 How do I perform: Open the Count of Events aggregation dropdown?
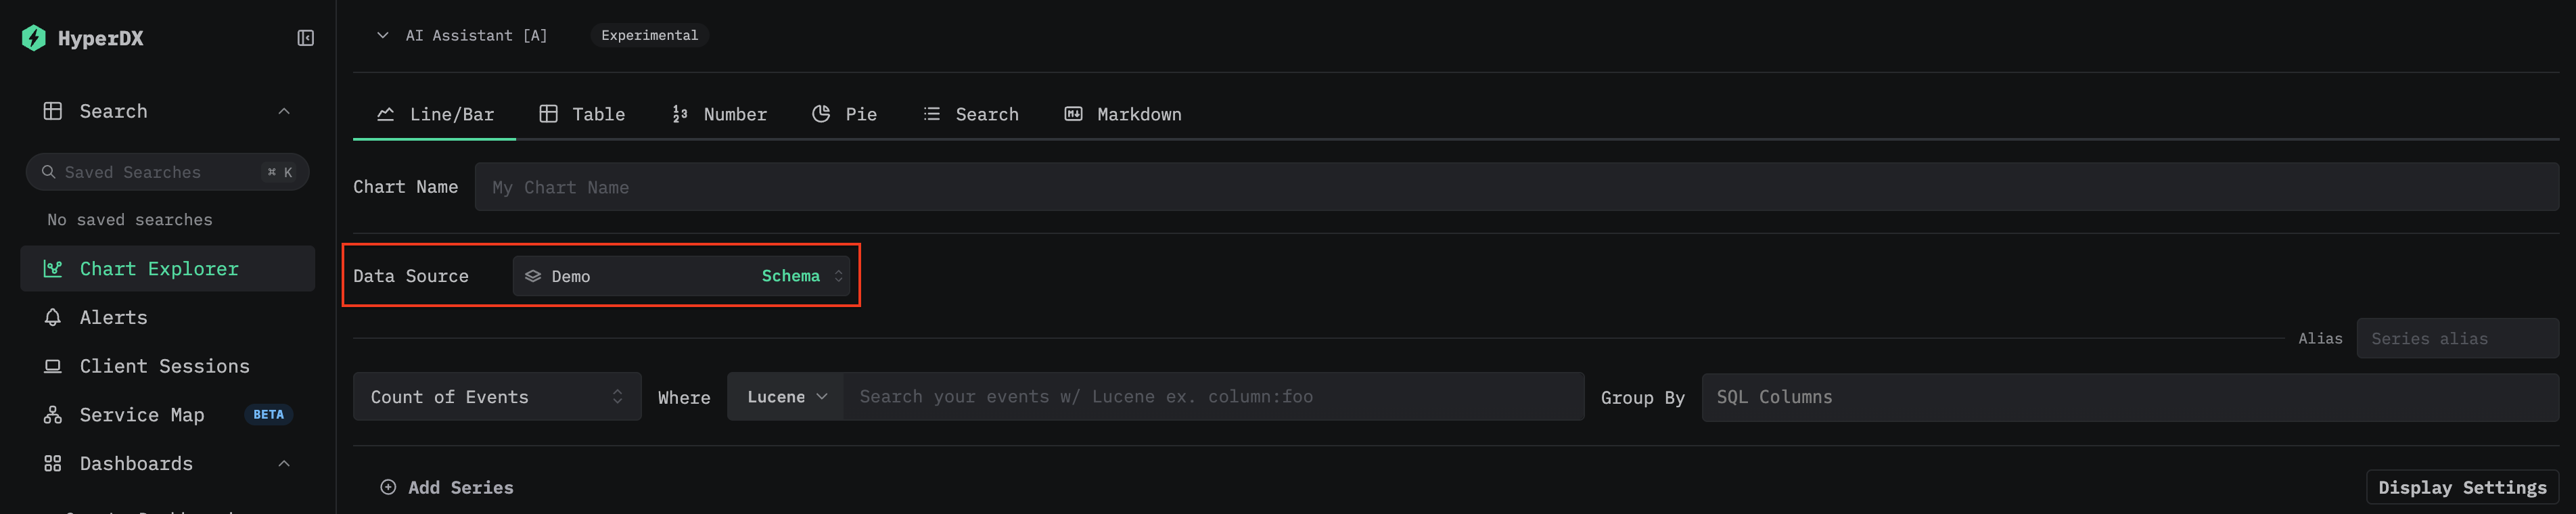[x=496, y=397]
